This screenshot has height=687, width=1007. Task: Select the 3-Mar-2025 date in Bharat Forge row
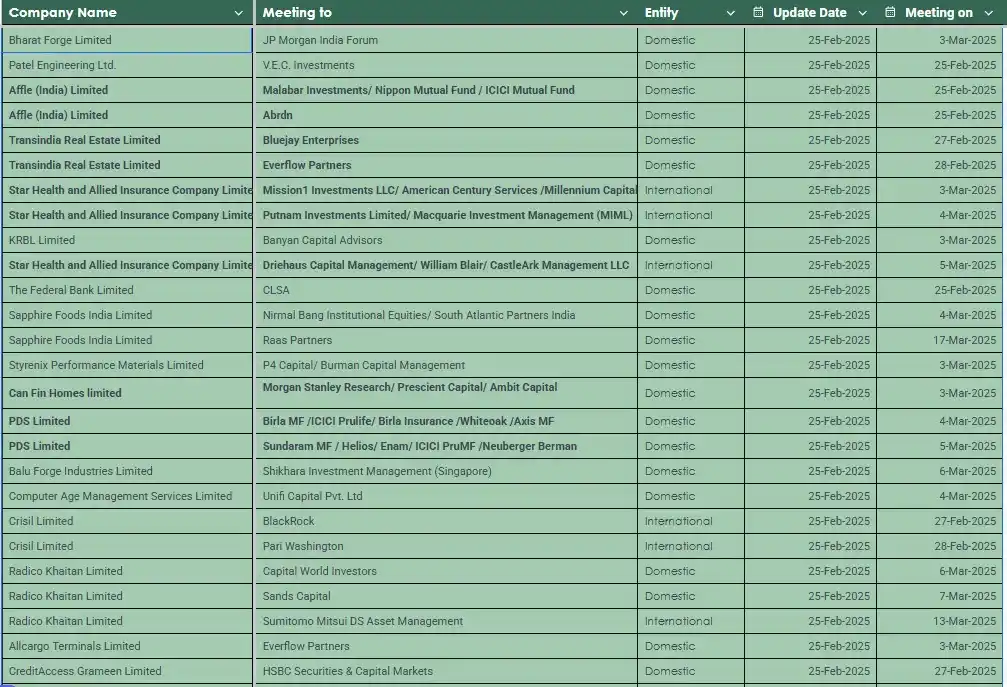coord(940,40)
